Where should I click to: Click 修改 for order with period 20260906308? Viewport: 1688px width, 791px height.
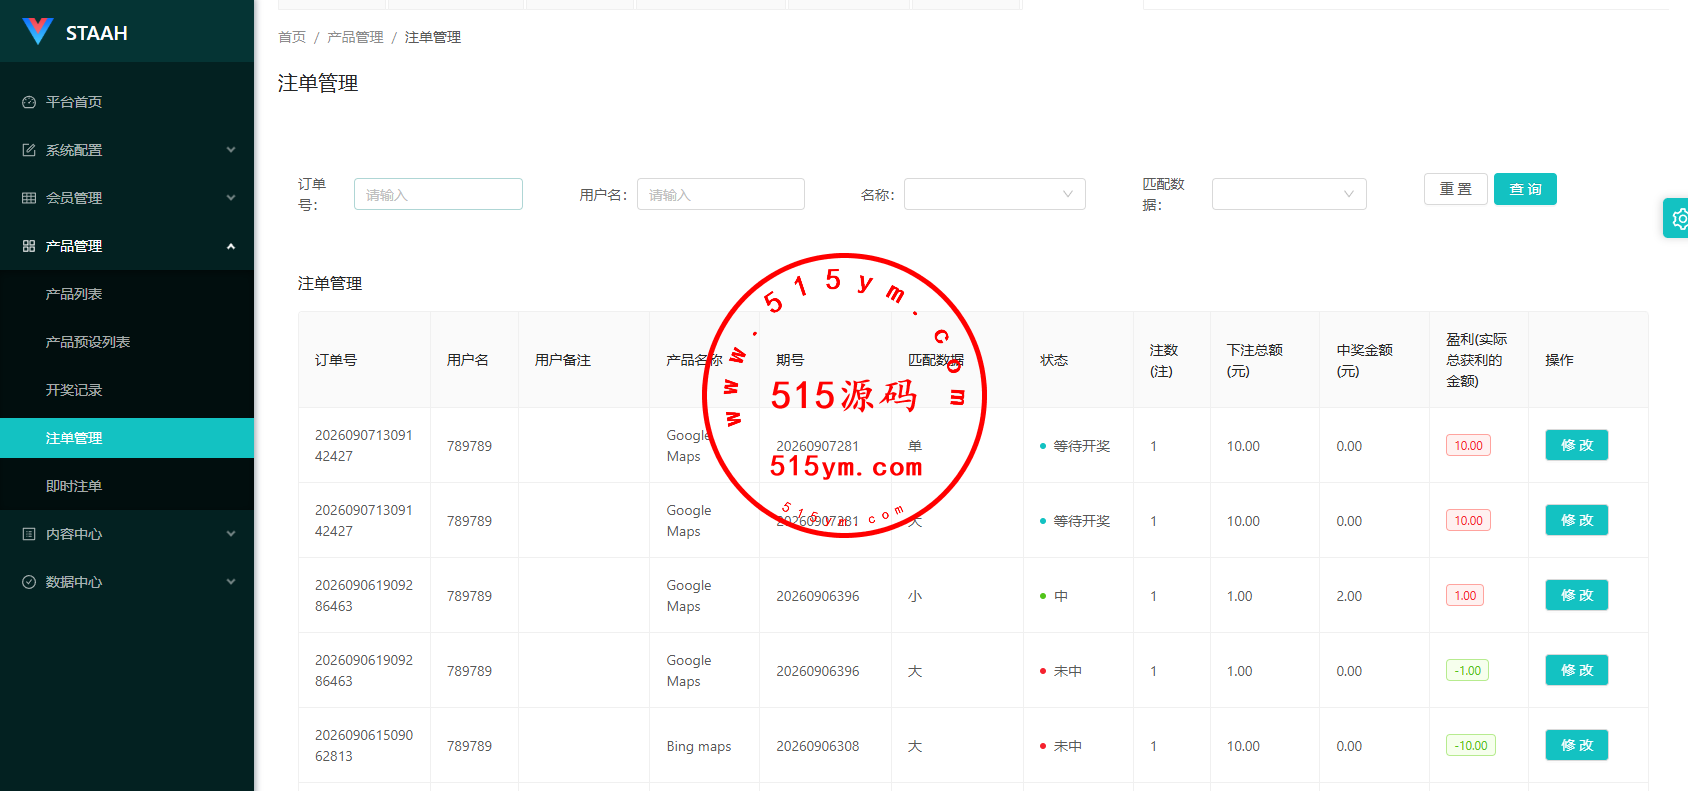(1577, 745)
